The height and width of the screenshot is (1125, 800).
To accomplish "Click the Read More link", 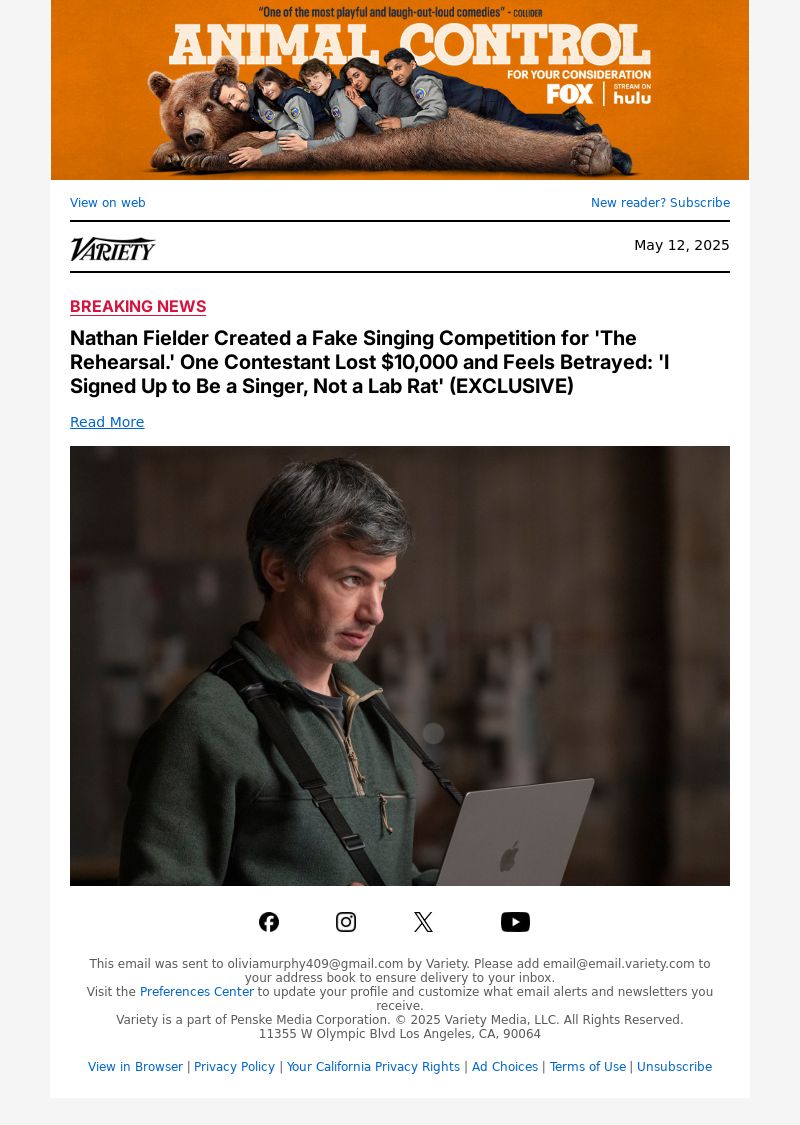I will 107,422.
